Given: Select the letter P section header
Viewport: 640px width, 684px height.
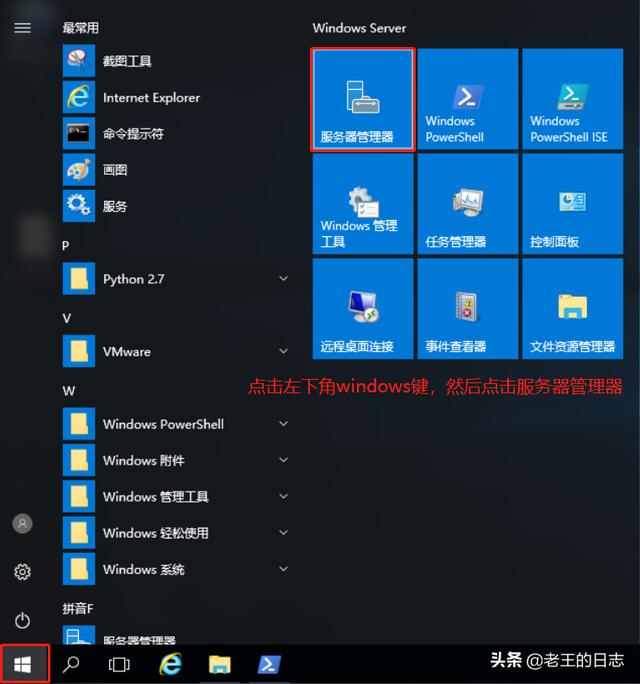Looking at the screenshot, I should (65, 246).
